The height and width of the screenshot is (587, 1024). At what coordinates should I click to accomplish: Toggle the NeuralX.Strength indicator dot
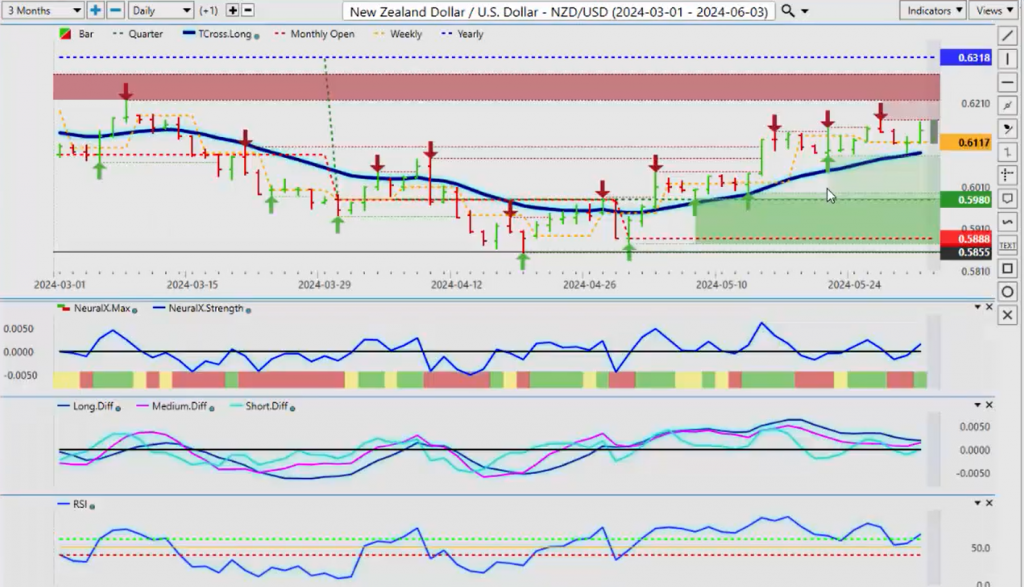coord(248,309)
